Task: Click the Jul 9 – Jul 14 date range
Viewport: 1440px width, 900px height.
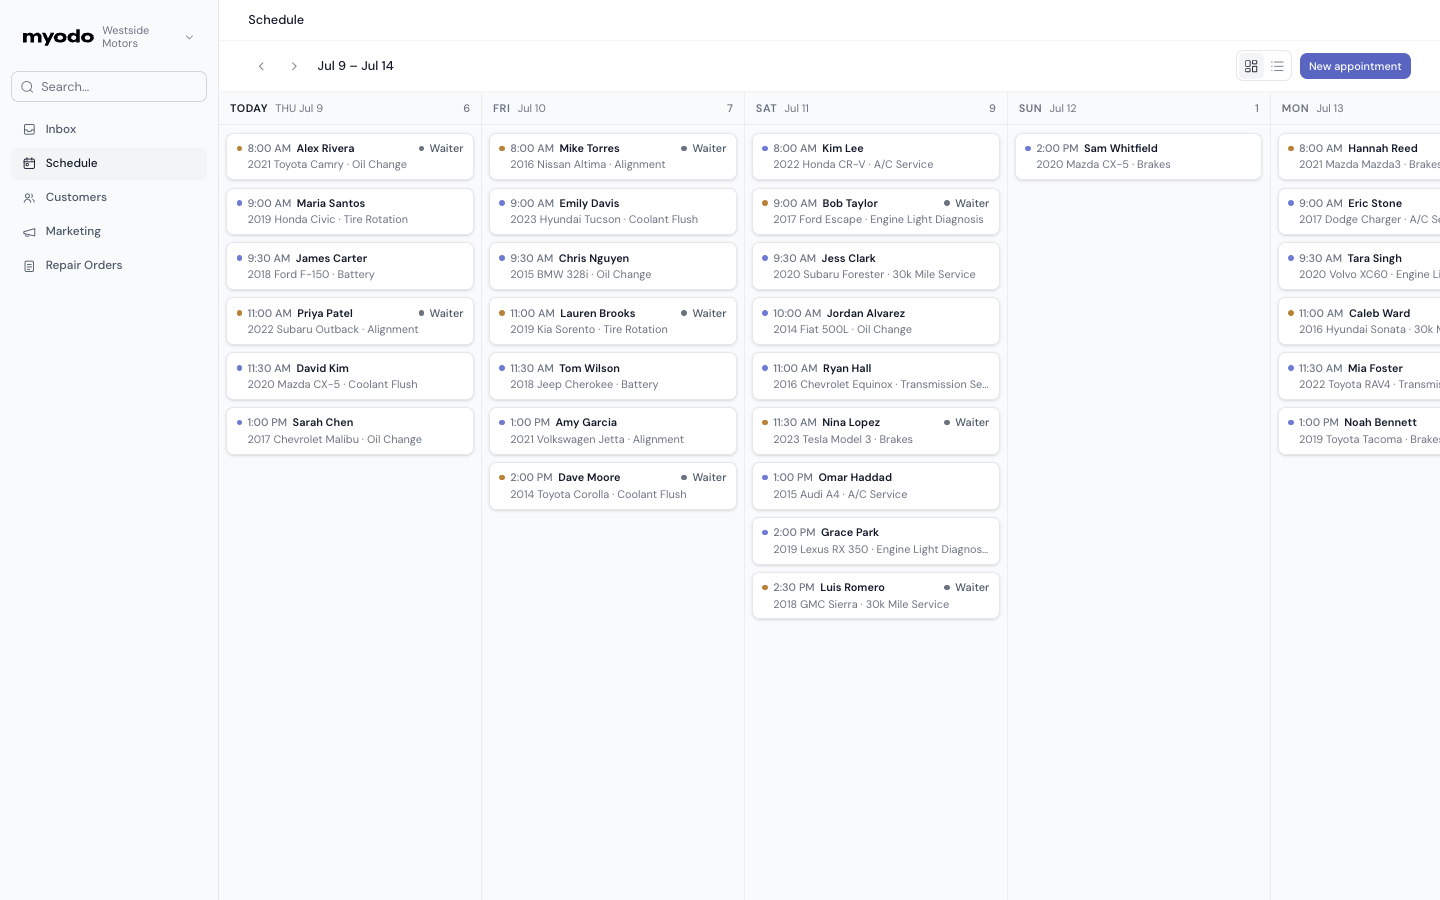Action: (355, 66)
